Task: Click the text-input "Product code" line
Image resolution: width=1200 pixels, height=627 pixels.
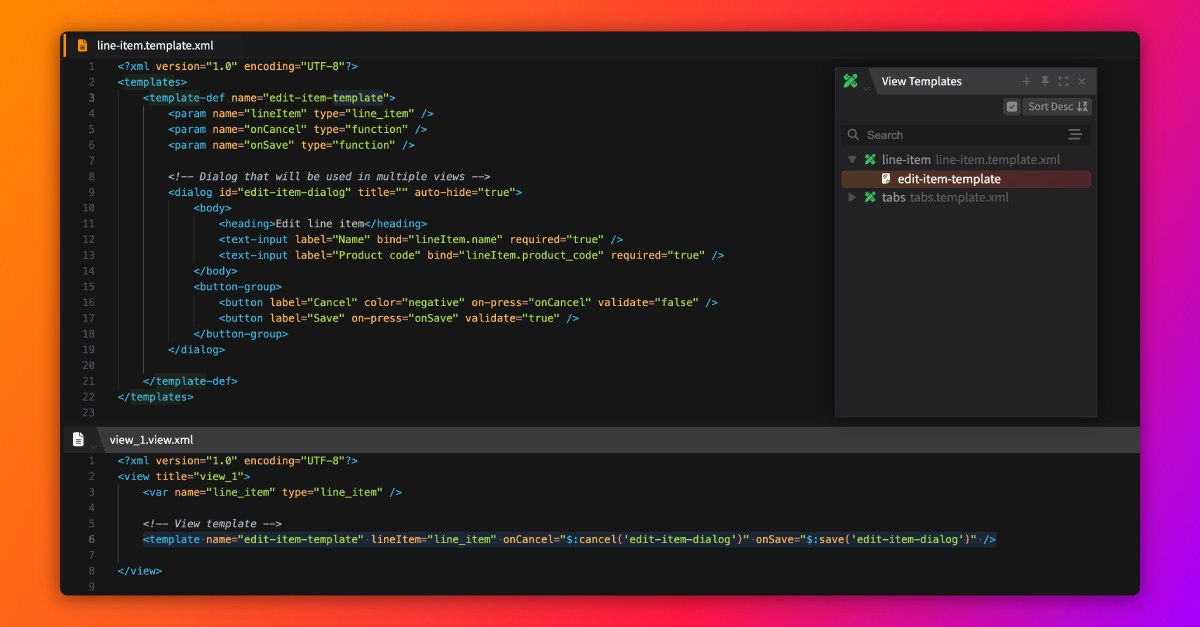Action: tap(471, 255)
